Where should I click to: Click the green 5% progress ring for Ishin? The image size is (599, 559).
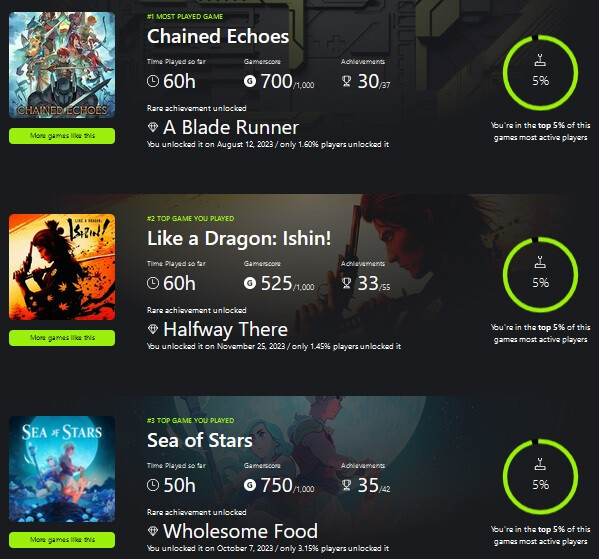coord(540,274)
